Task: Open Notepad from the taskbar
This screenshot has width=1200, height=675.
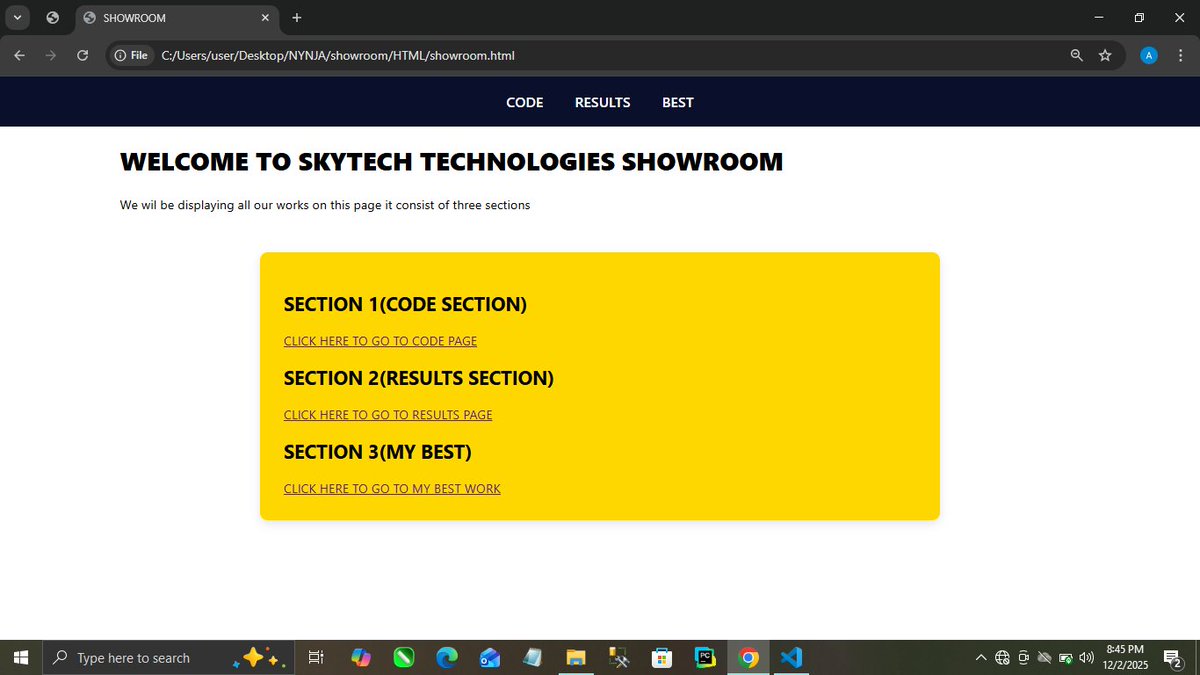Action: [x=533, y=657]
